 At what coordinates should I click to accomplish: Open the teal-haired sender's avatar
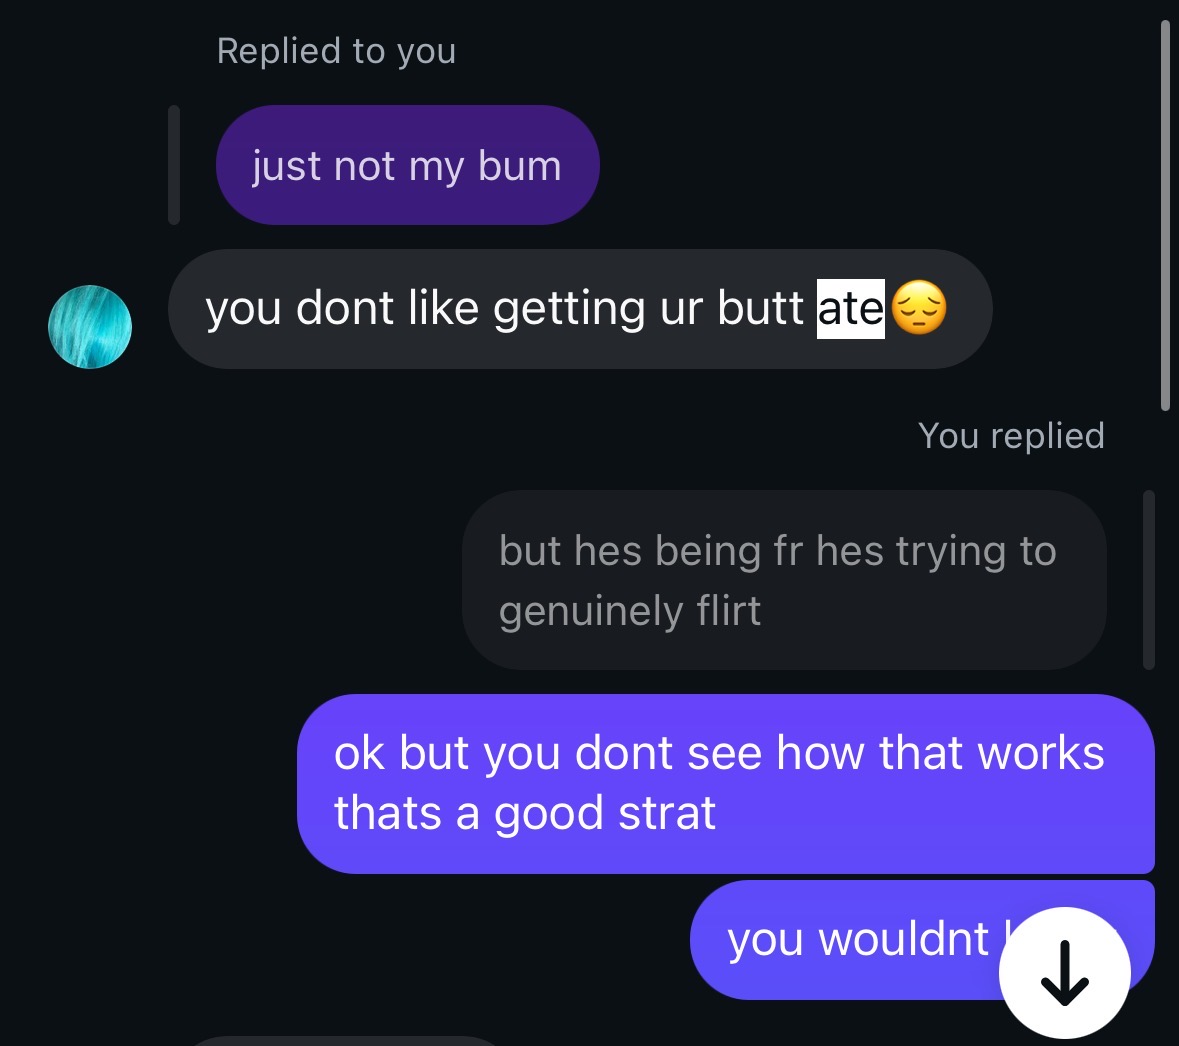pos(89,326)
